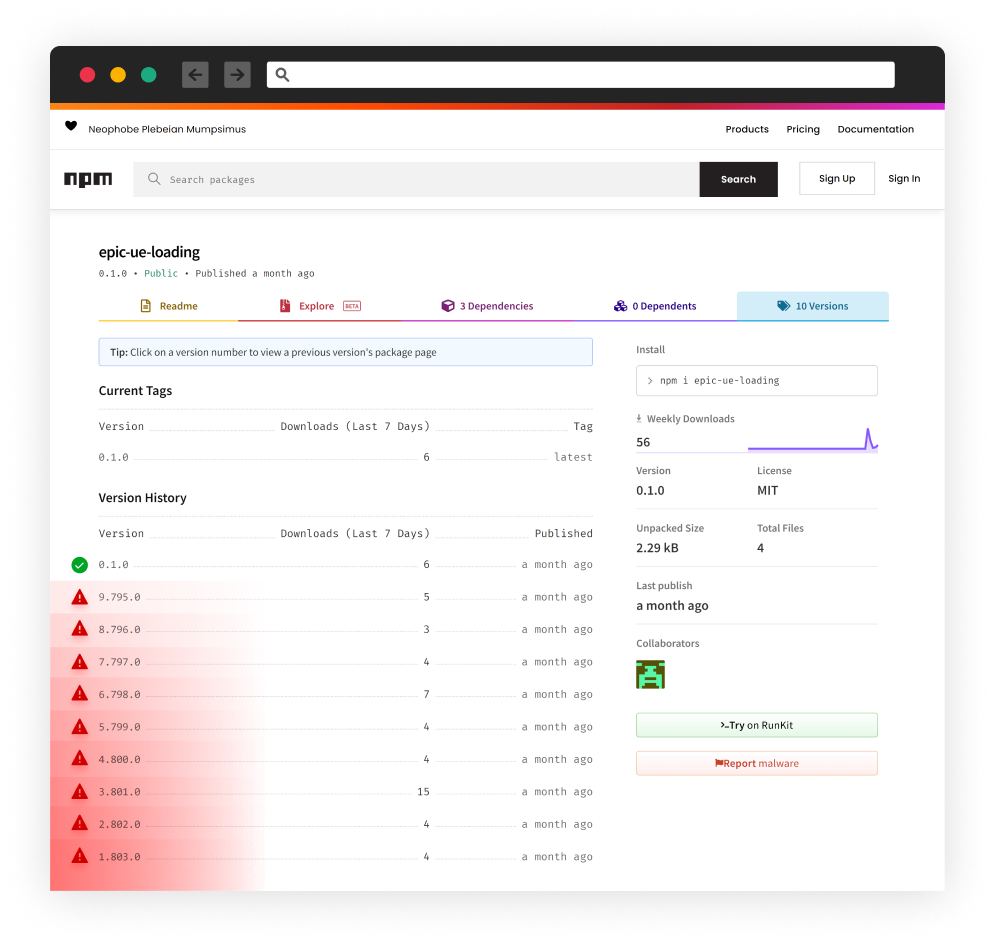The width and height of the screenshot is (995, 945).
Task: Open the Explore beta tab
Action: point(320,306)
